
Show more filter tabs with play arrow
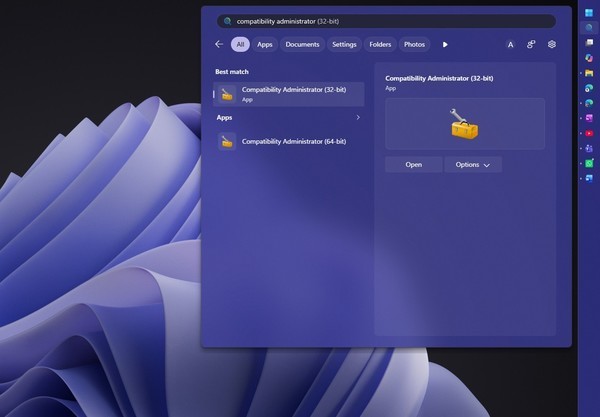coord(445,44)
